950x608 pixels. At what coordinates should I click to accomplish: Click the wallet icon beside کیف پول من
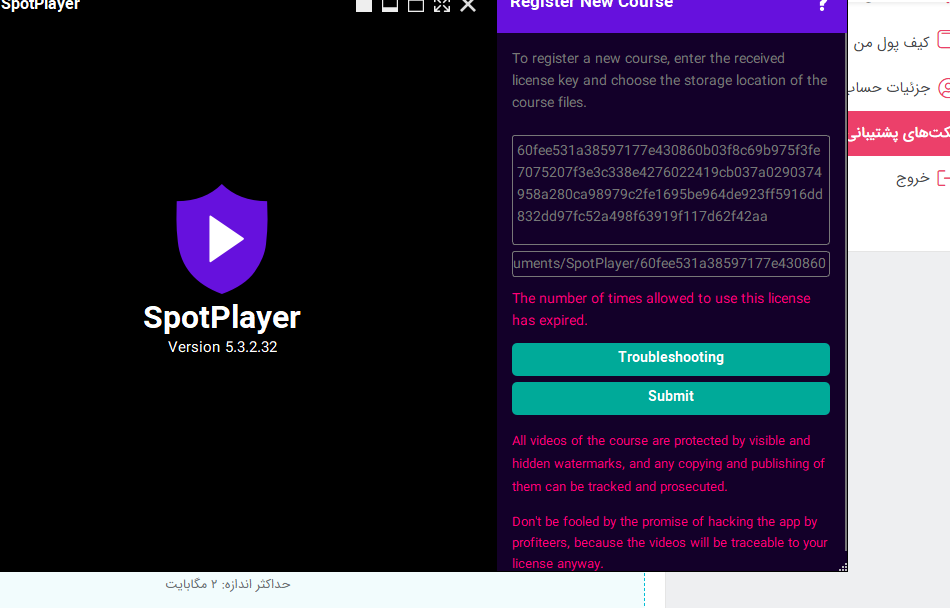[942, 41]
